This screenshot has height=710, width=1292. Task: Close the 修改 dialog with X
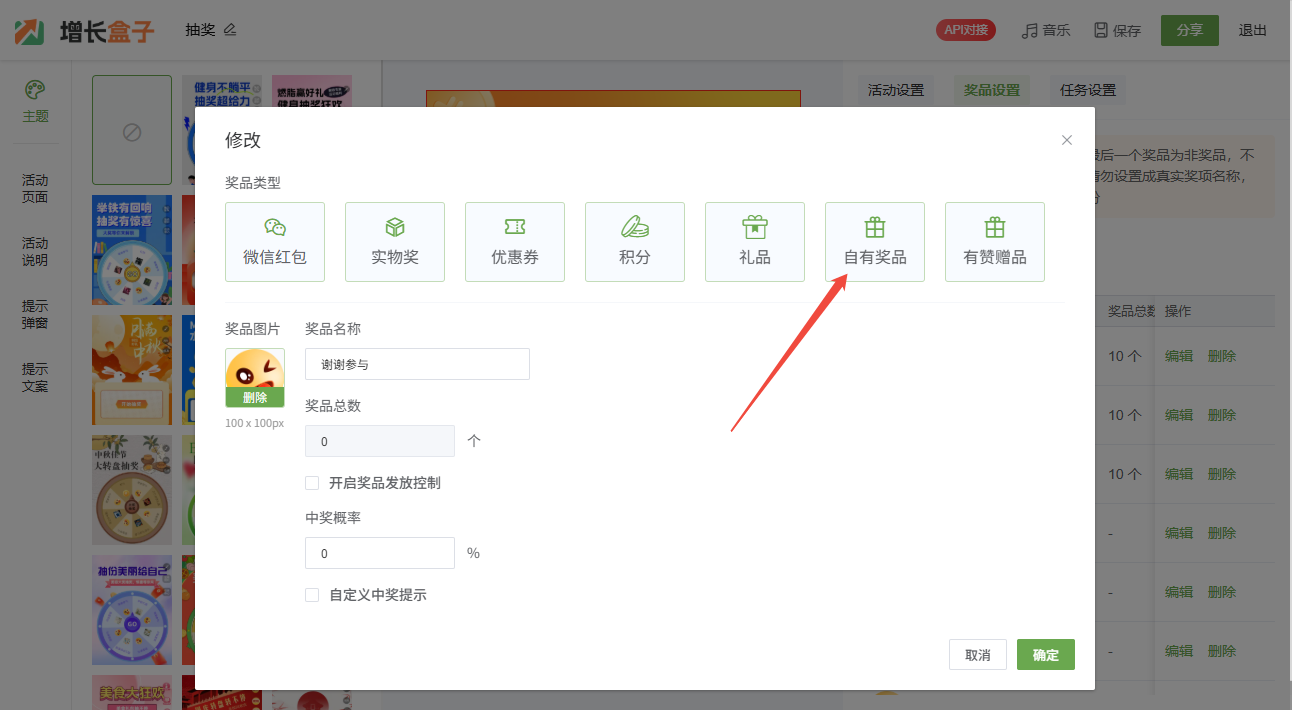tap(1067, 140)
